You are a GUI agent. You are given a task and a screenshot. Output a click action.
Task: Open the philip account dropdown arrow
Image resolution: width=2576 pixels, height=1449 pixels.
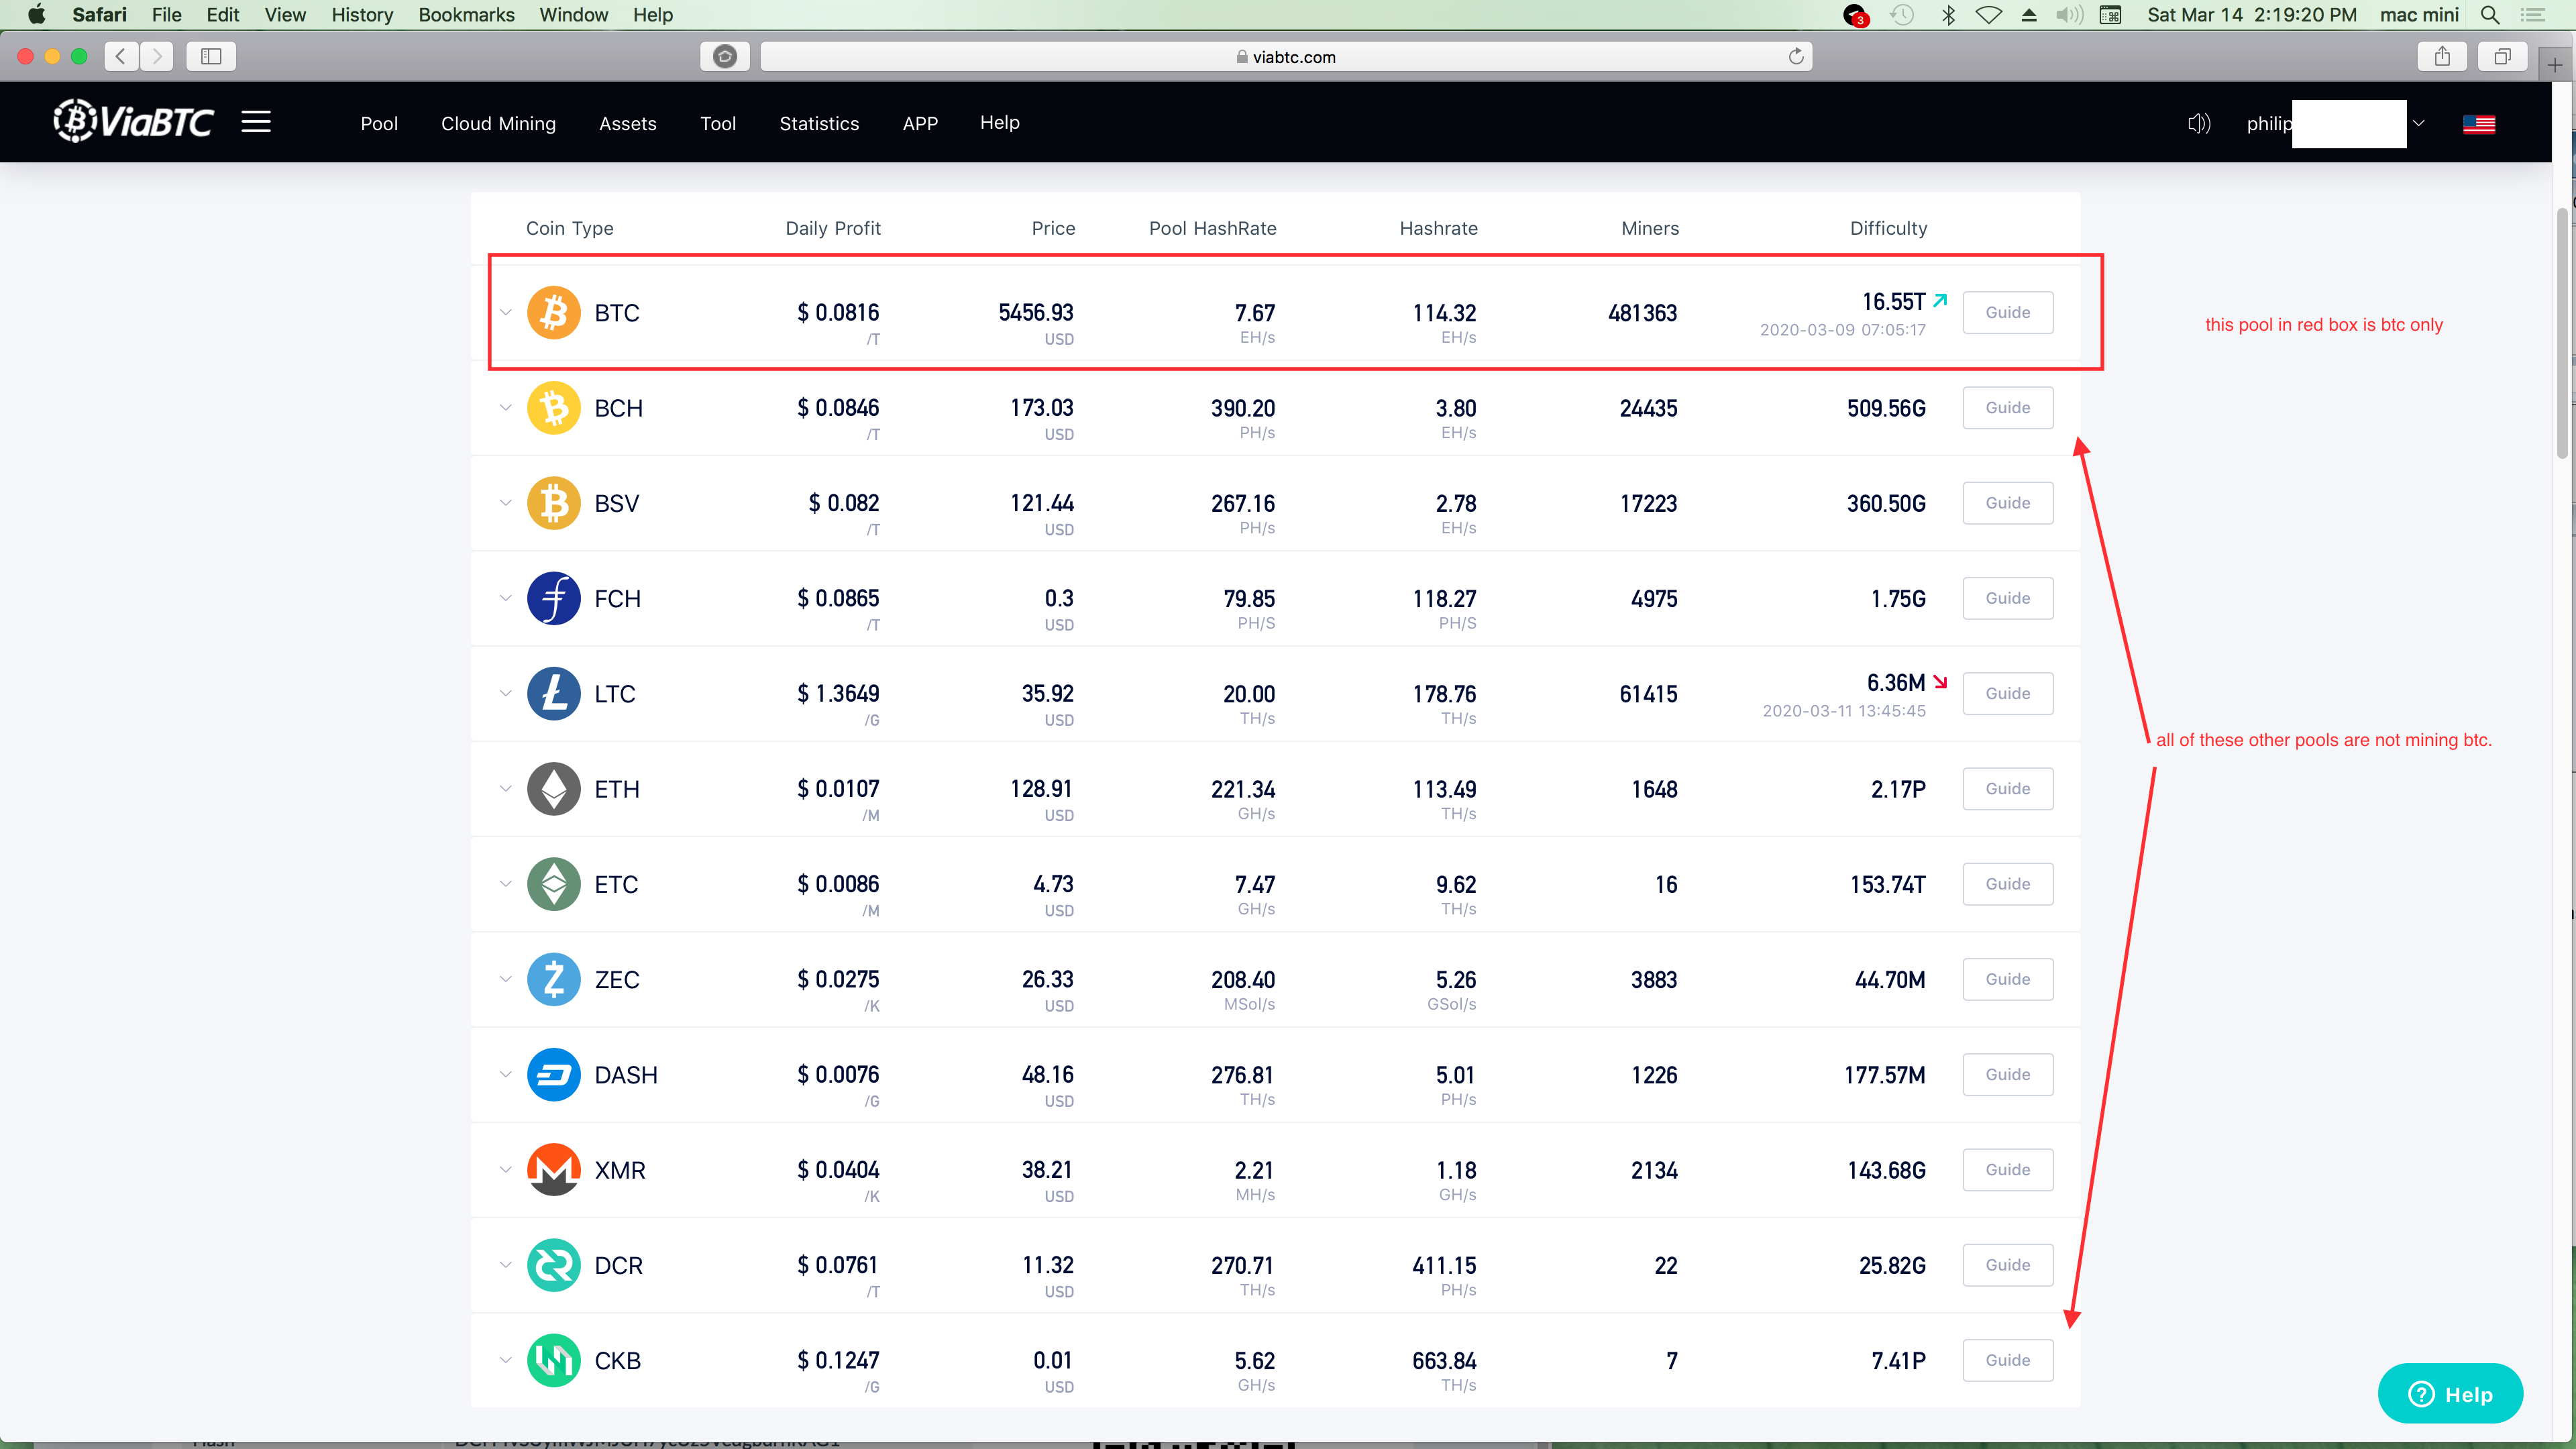(x=2418, y=124)
